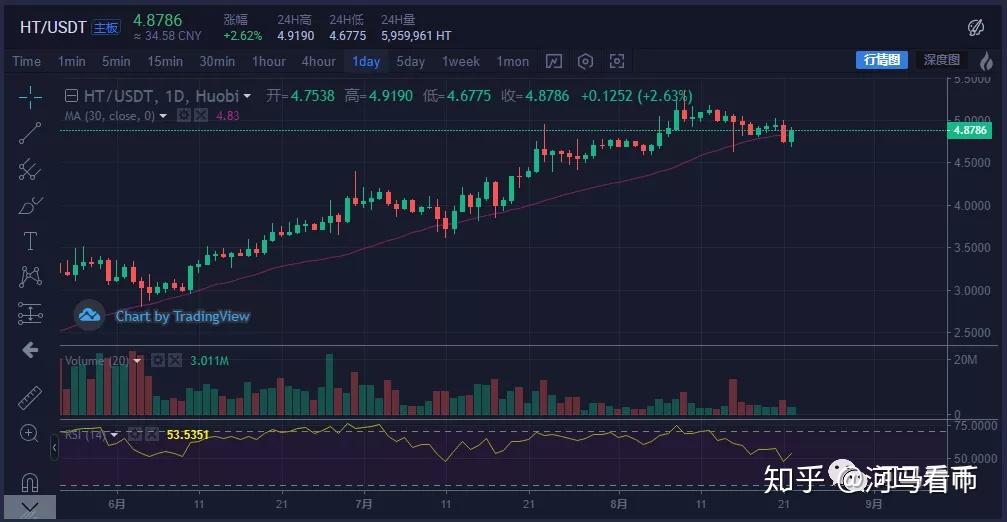
Task: Open the chart style icon in timeframe bar
Action: click(x=554, y=62)
